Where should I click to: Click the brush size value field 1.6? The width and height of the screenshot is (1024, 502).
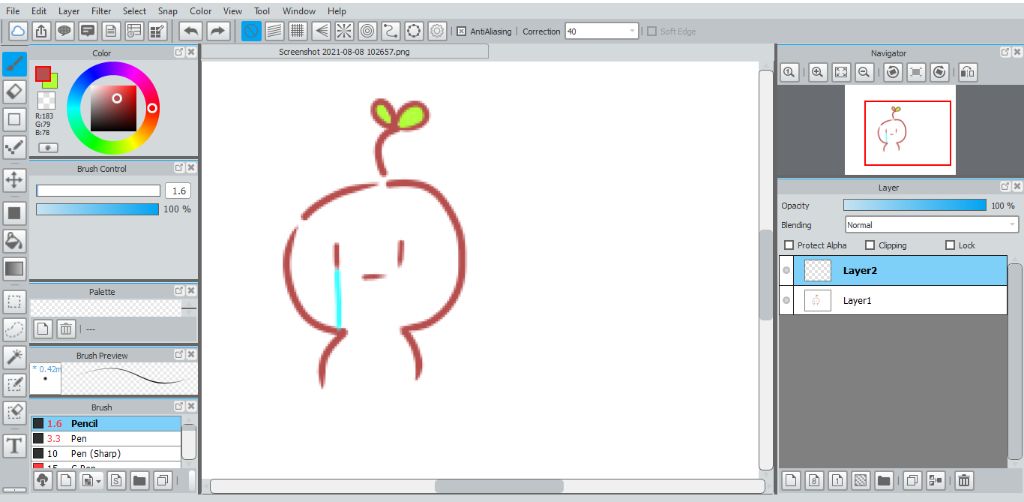coord(178,191)
